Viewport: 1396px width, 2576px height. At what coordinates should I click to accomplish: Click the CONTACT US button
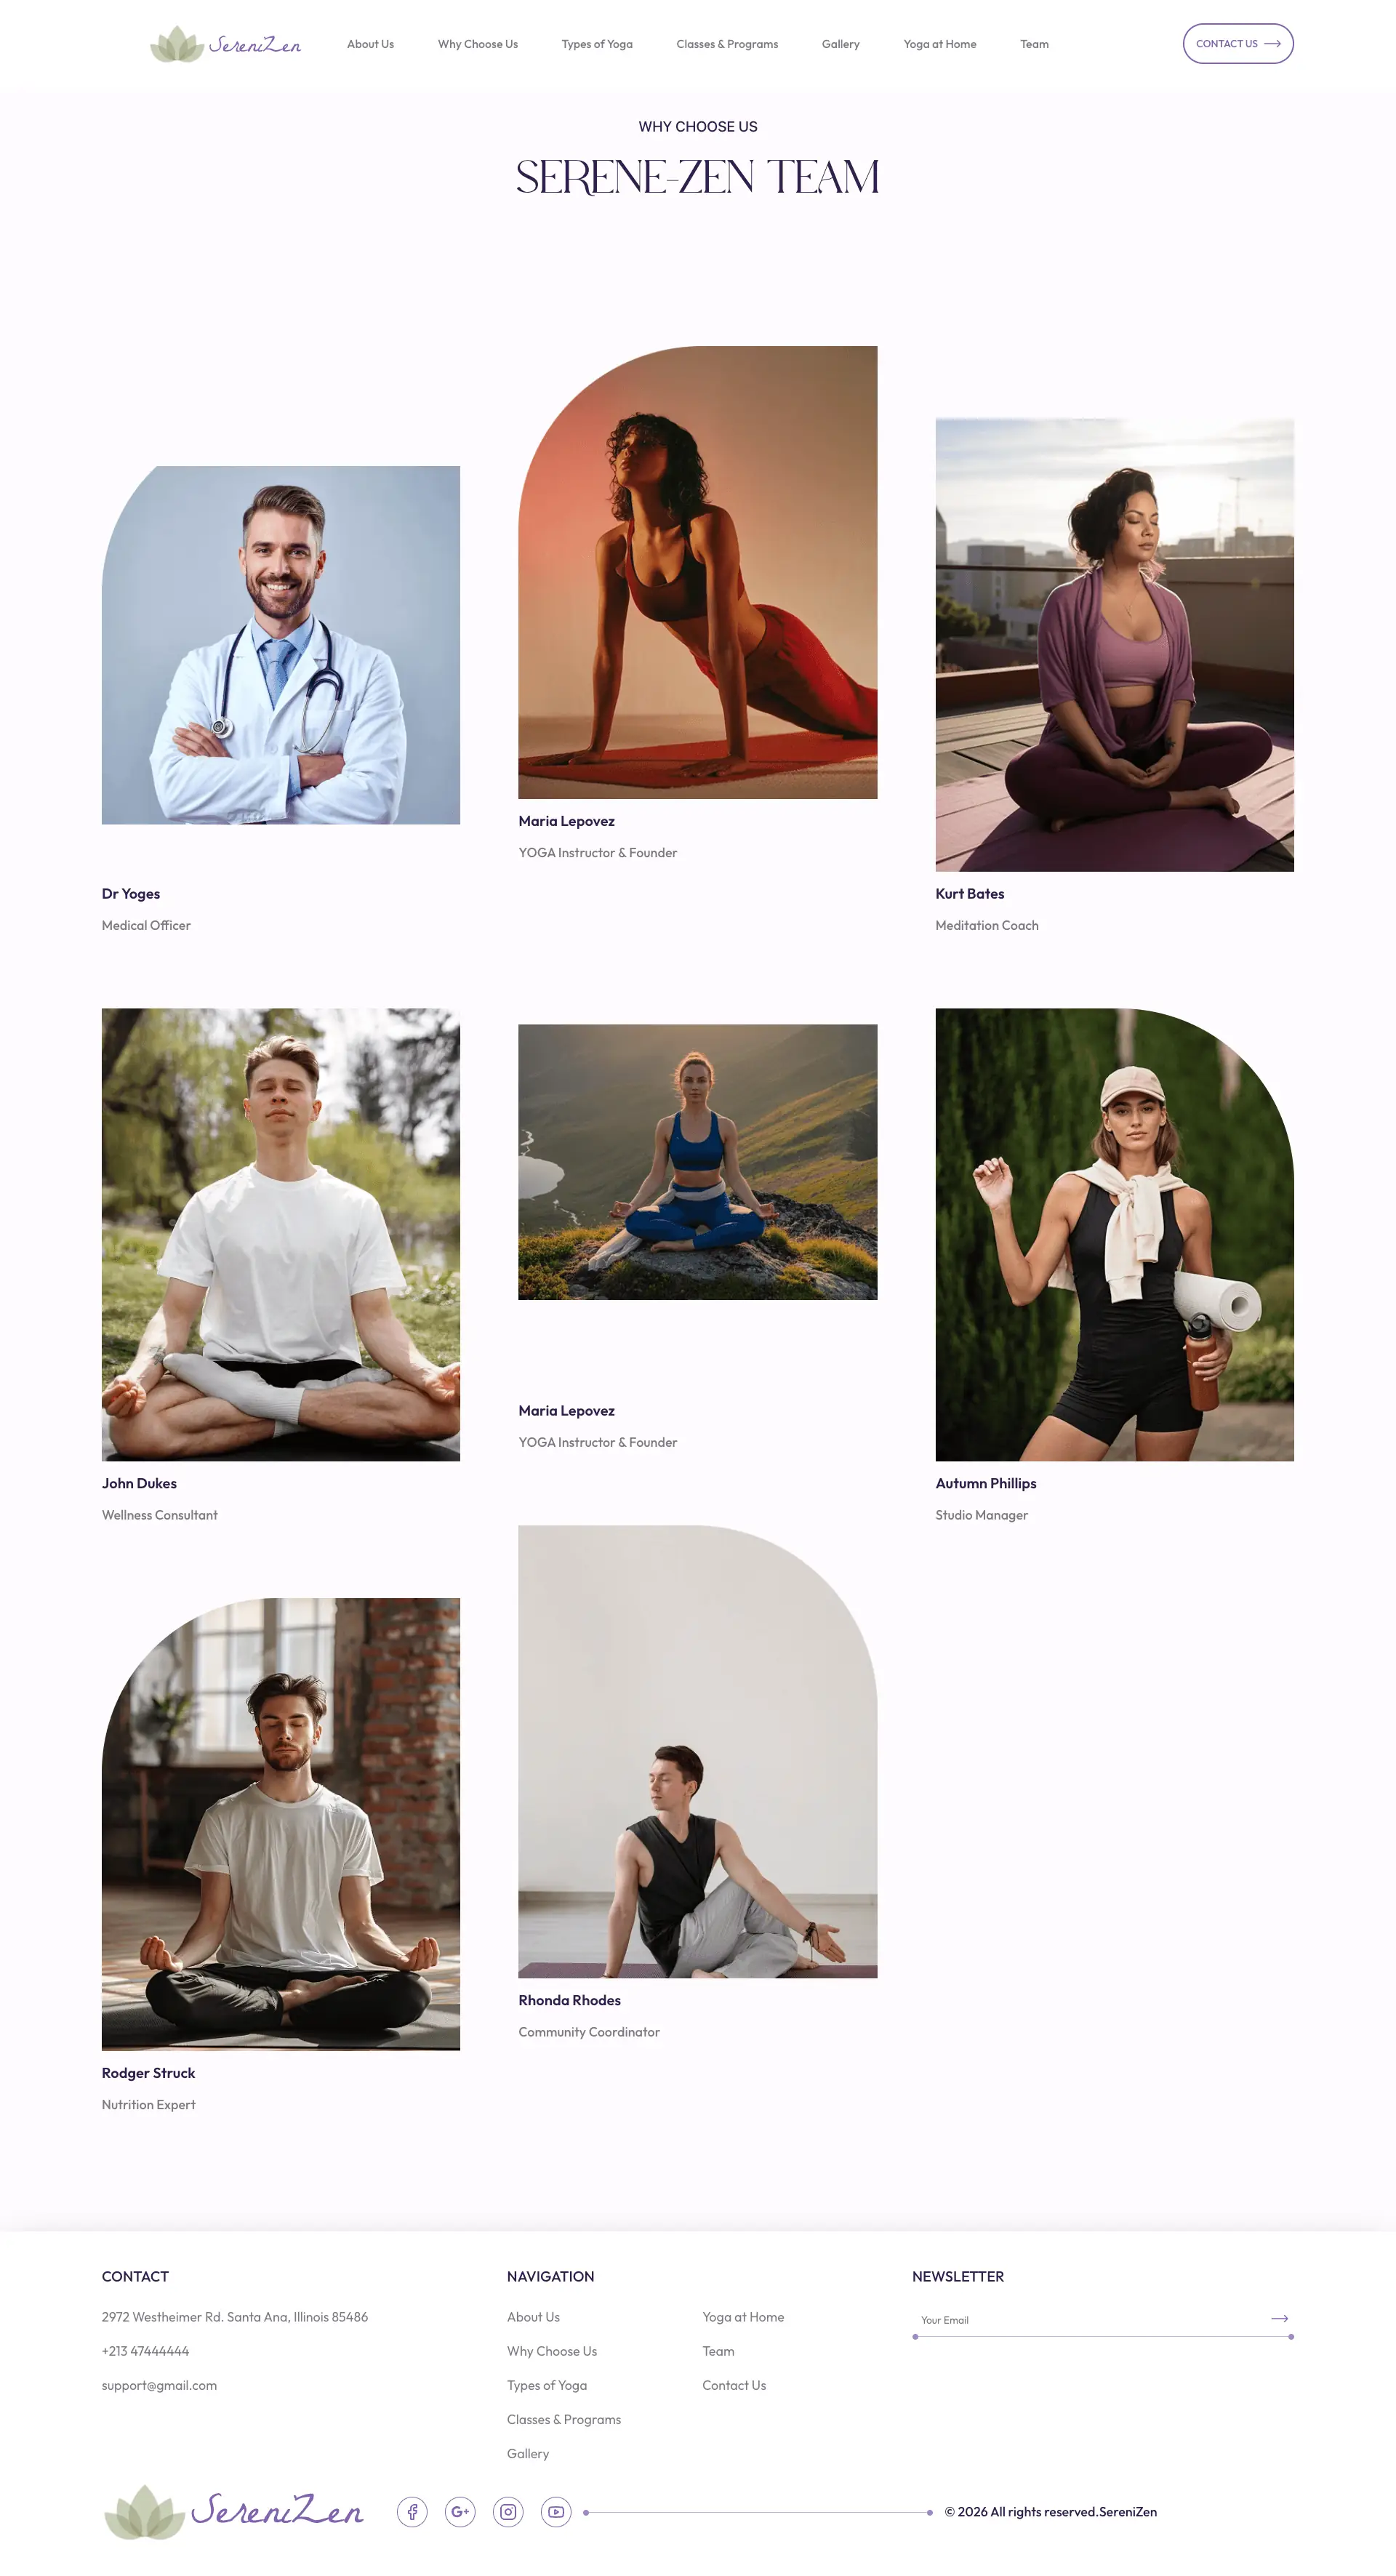(1238, 44)
